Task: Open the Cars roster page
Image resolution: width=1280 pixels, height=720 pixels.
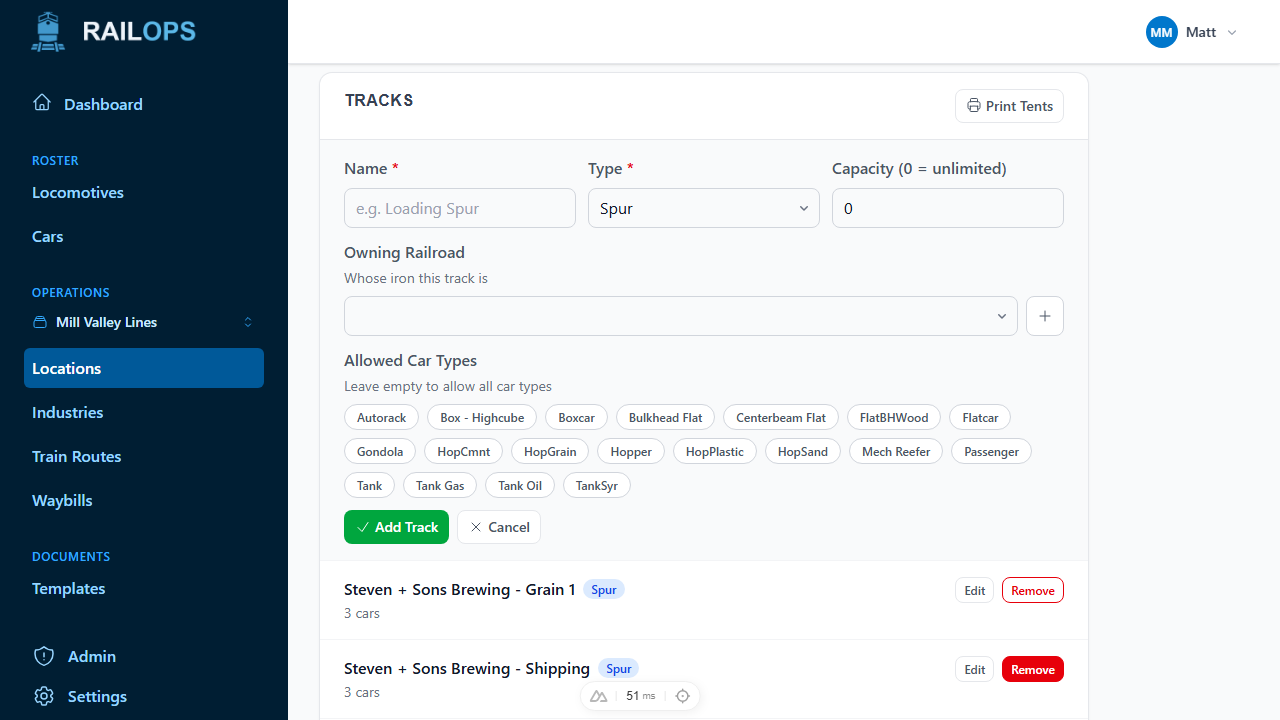Action: click(48, 236)
